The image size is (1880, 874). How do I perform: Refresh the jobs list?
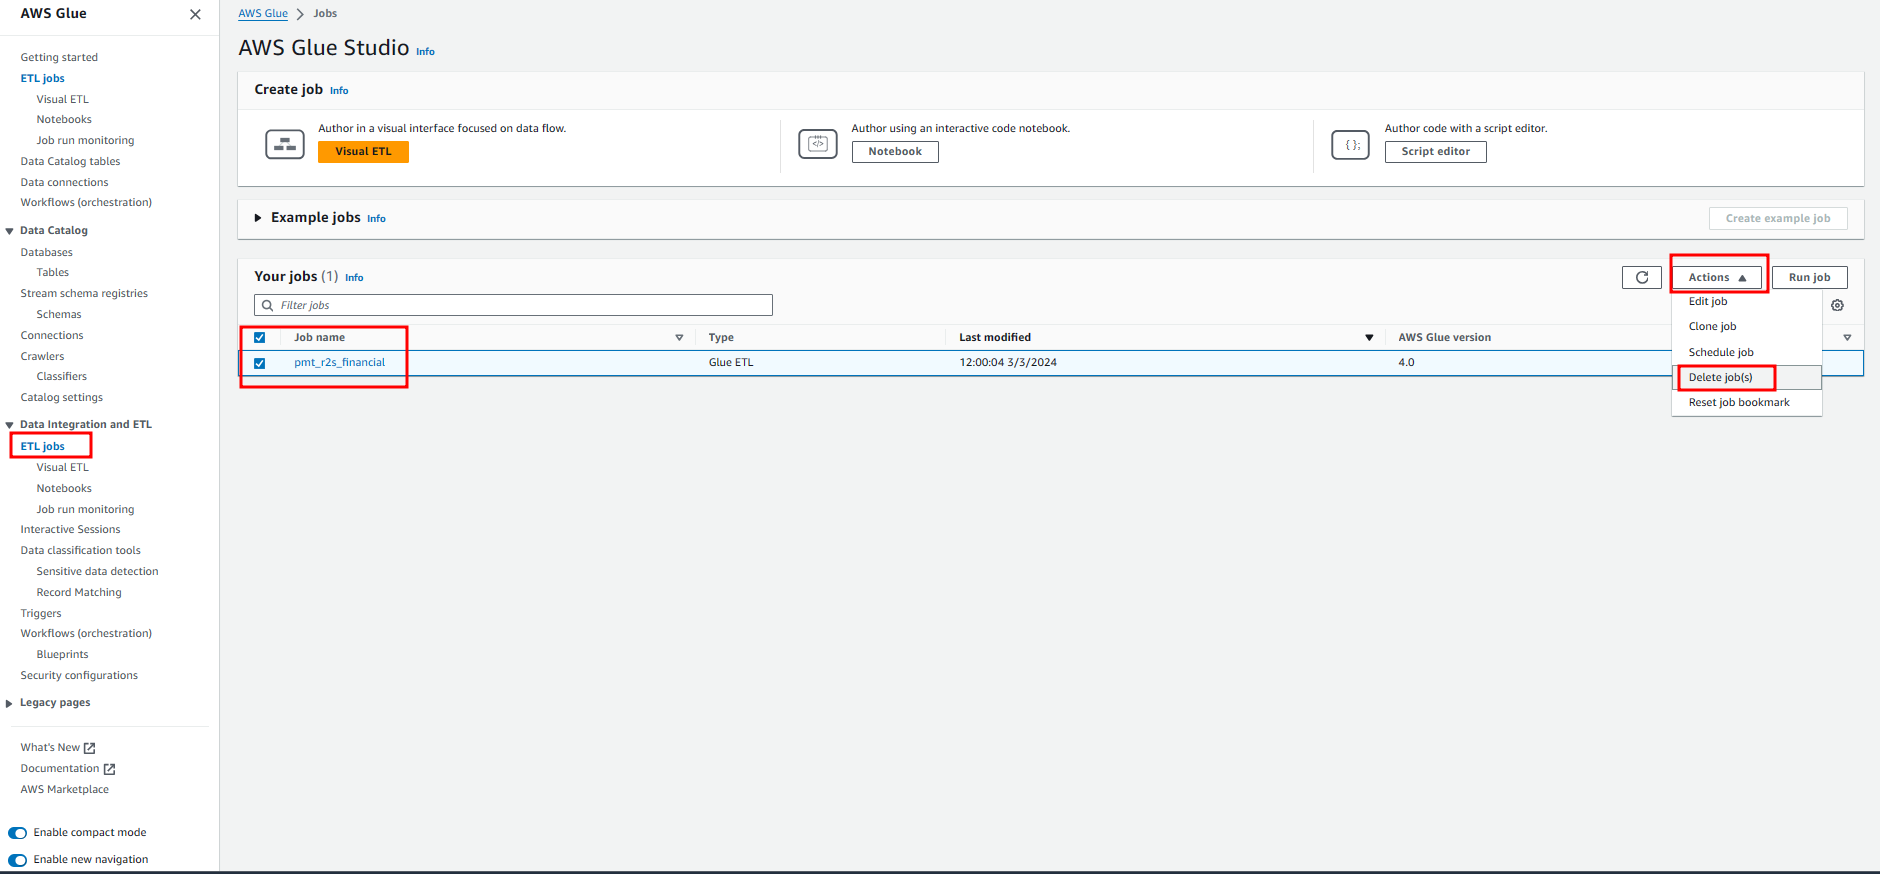pos(1642,277)
